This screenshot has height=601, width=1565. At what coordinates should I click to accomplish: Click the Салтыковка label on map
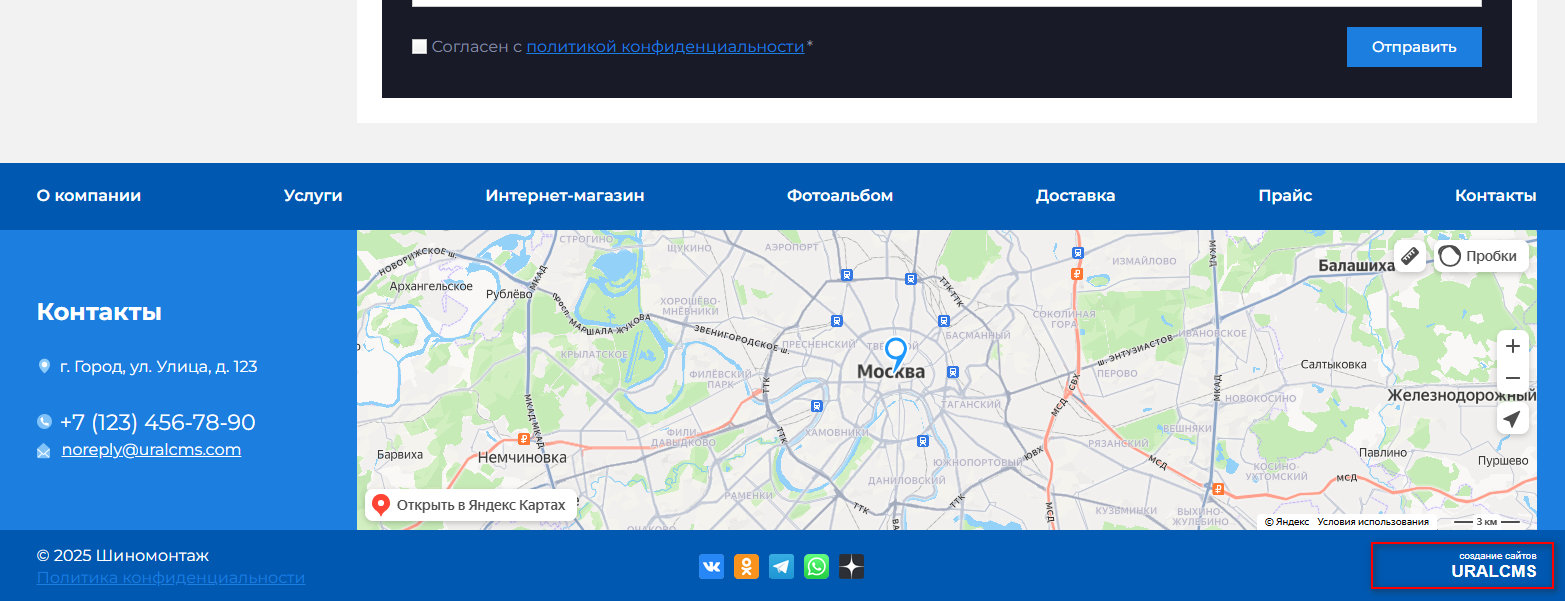1334,365
